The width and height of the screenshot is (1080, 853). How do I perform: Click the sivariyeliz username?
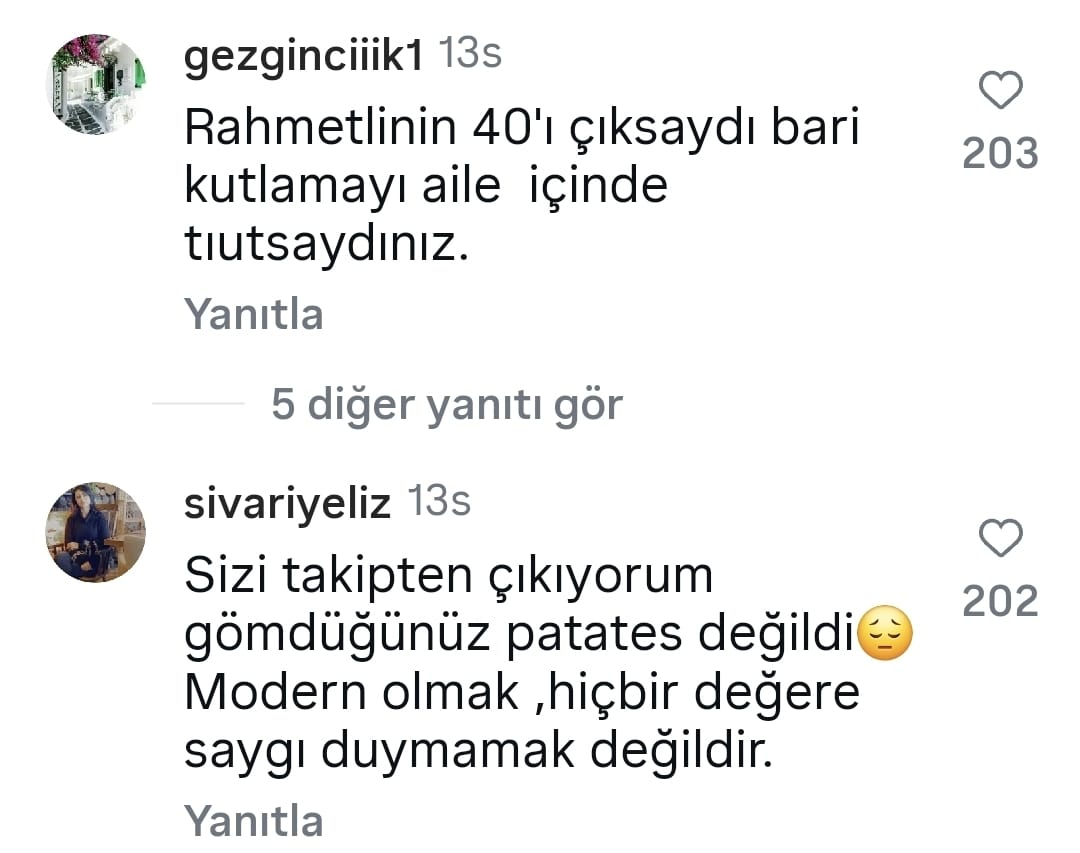pyautogui.click(x=287, y=504)
